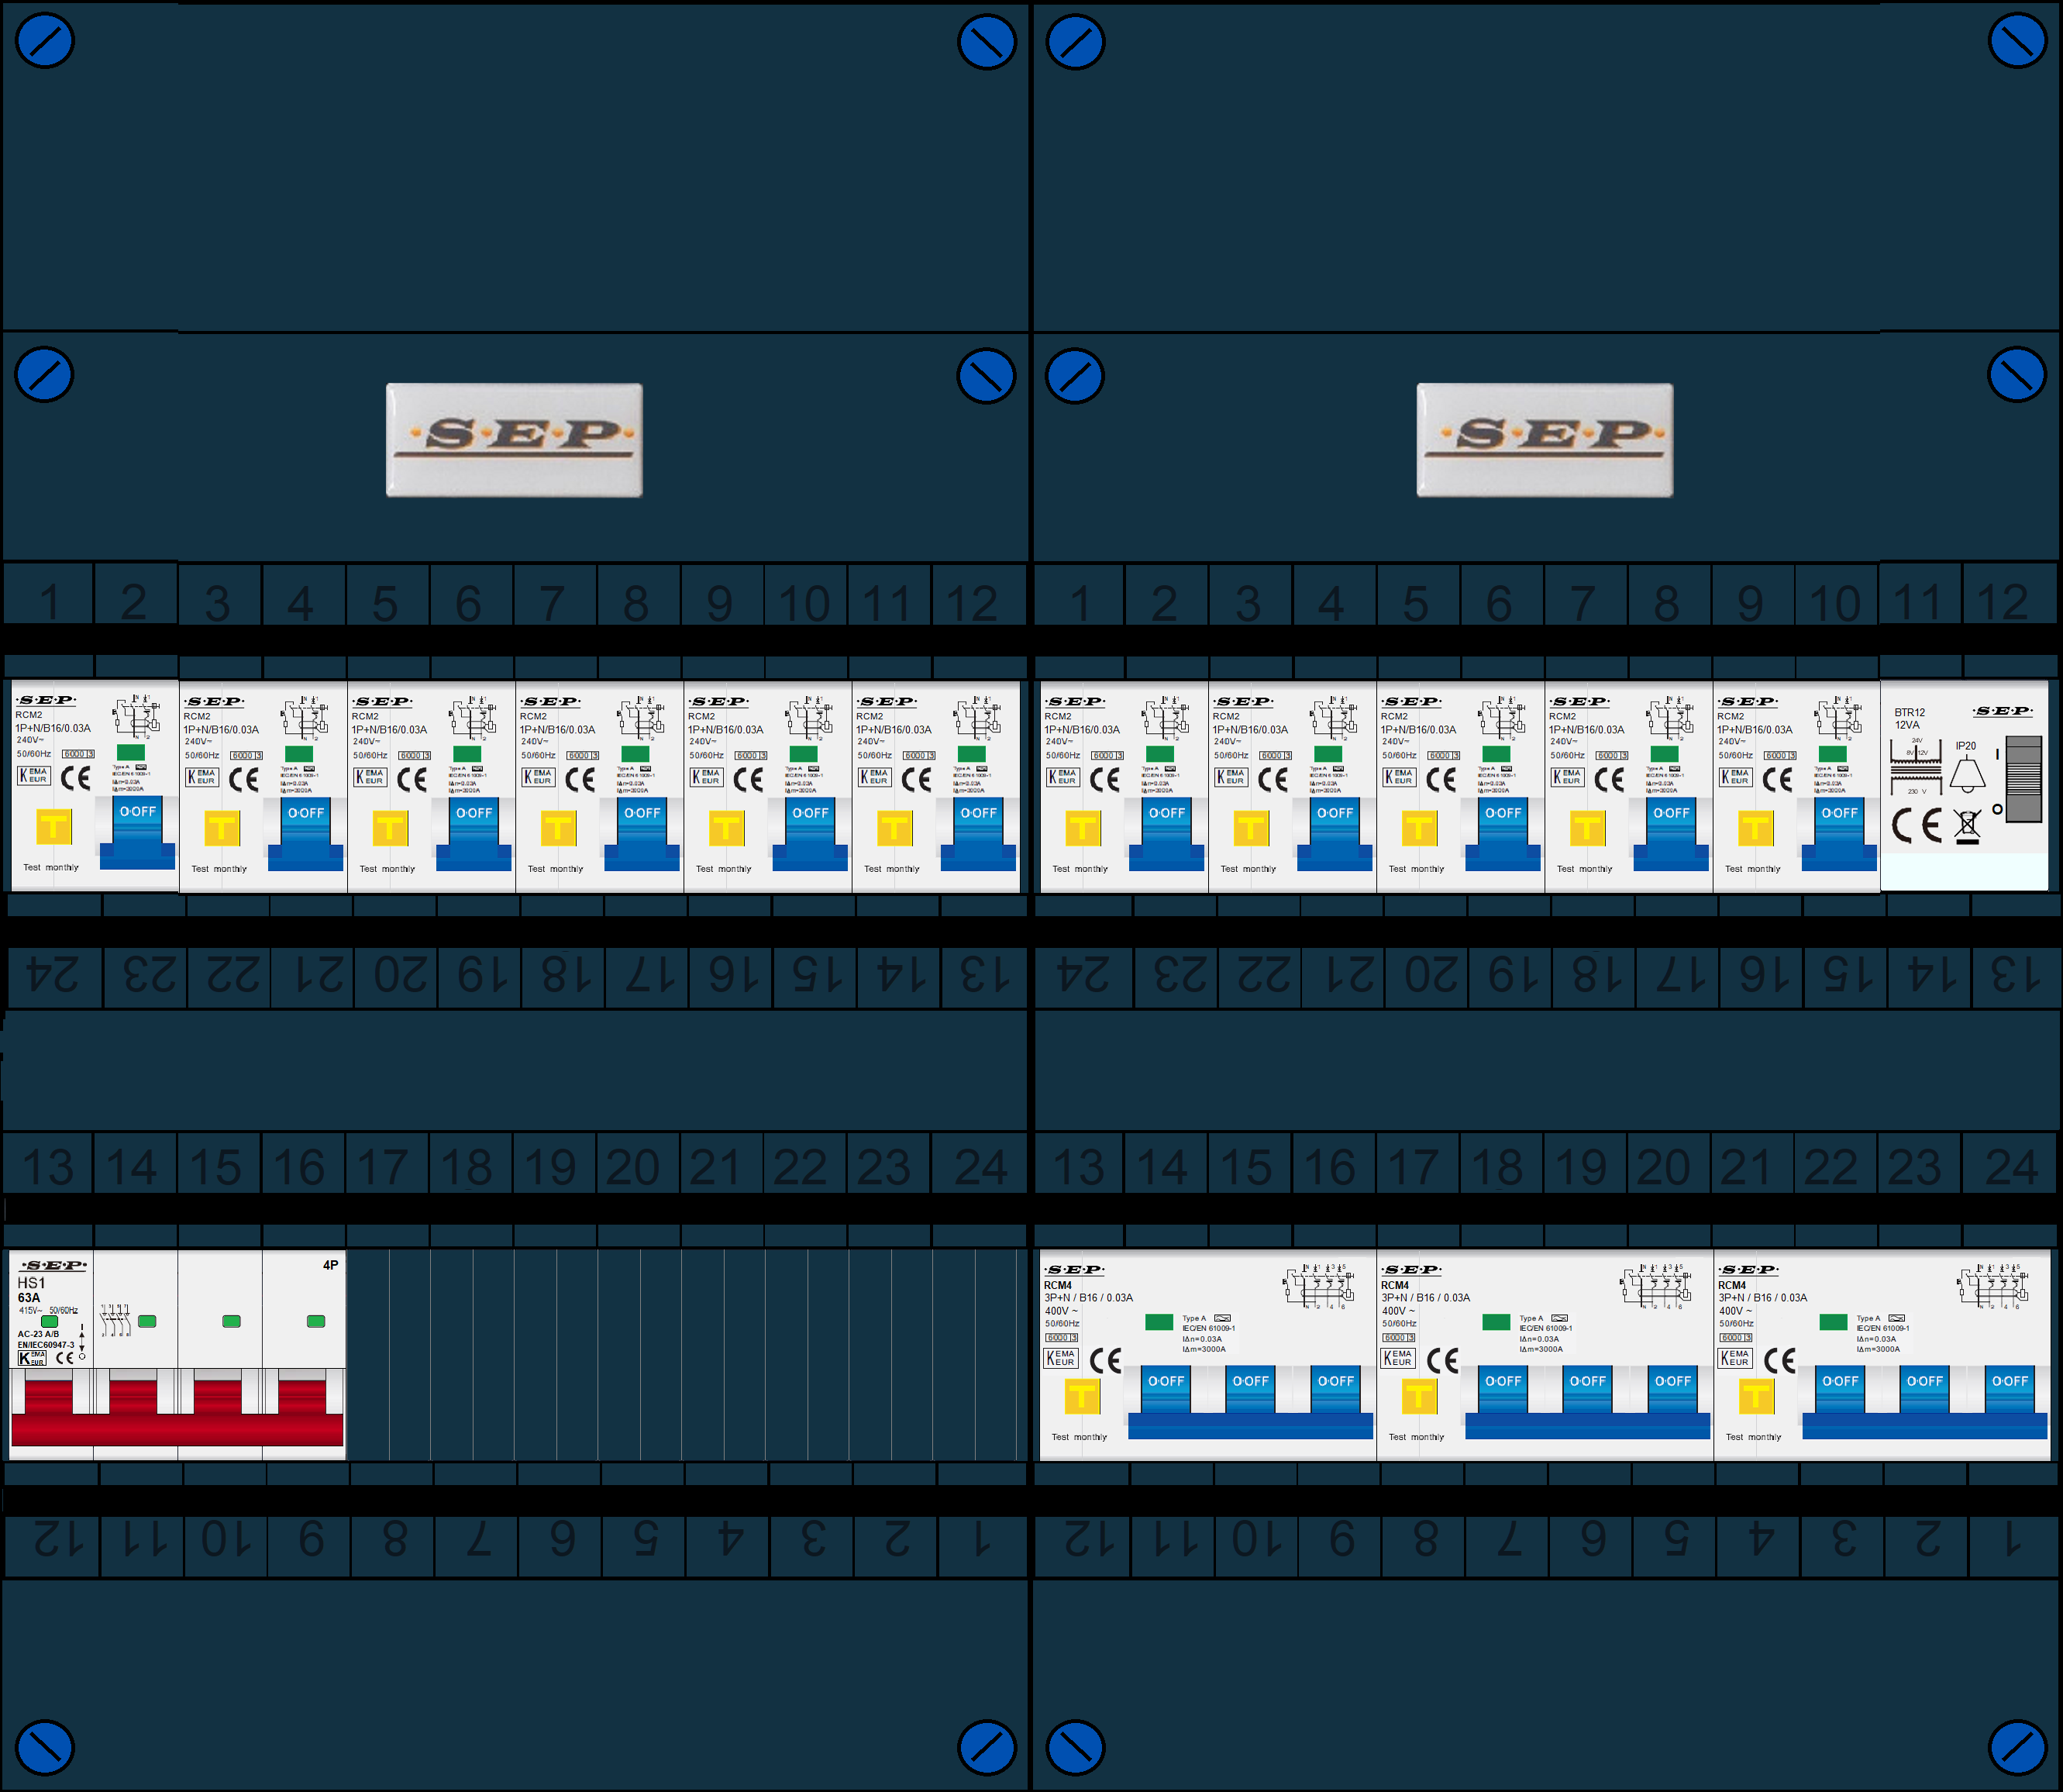
Task: Click the wiring diagram on left panel RCM2 under slots 1-2
Action: click(x=137, y=716)
